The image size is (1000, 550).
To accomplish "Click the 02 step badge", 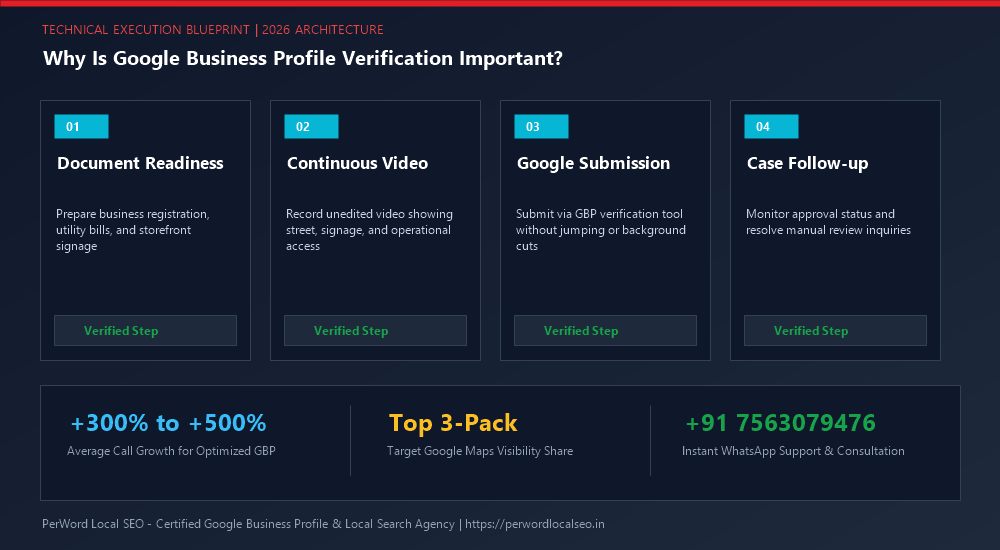I will 311,126.
